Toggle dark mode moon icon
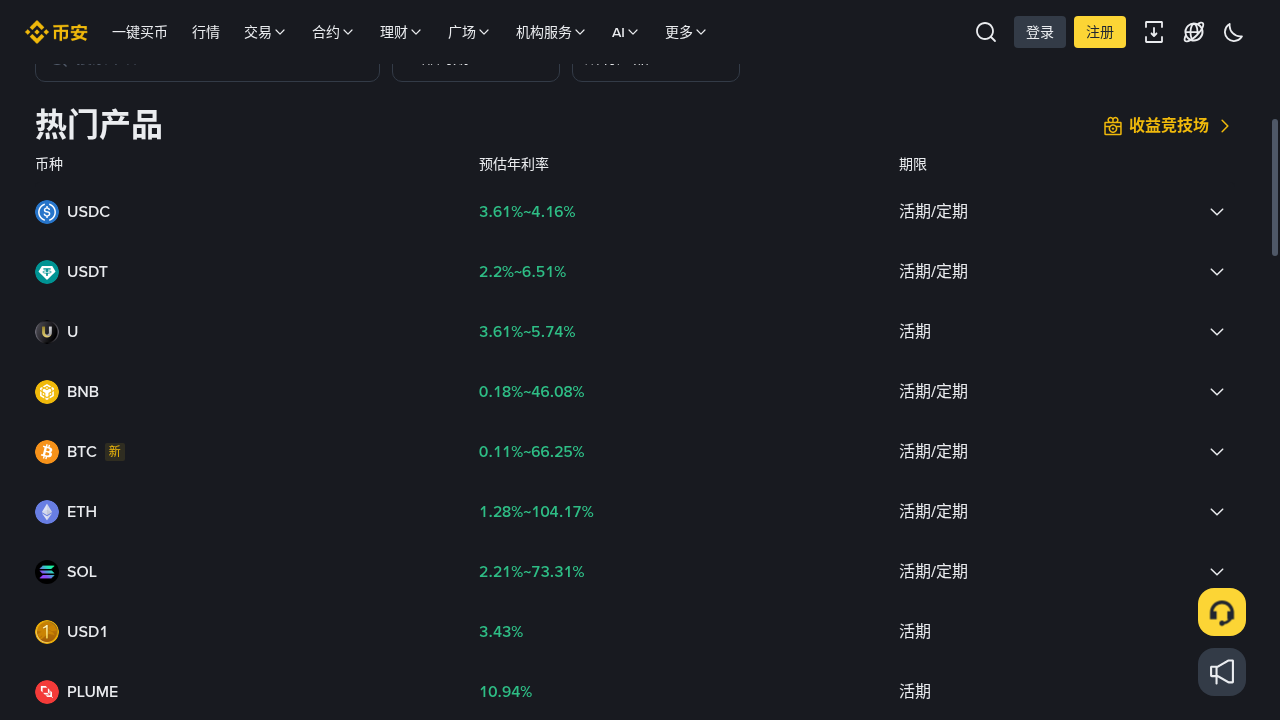 coord(1234,32)
